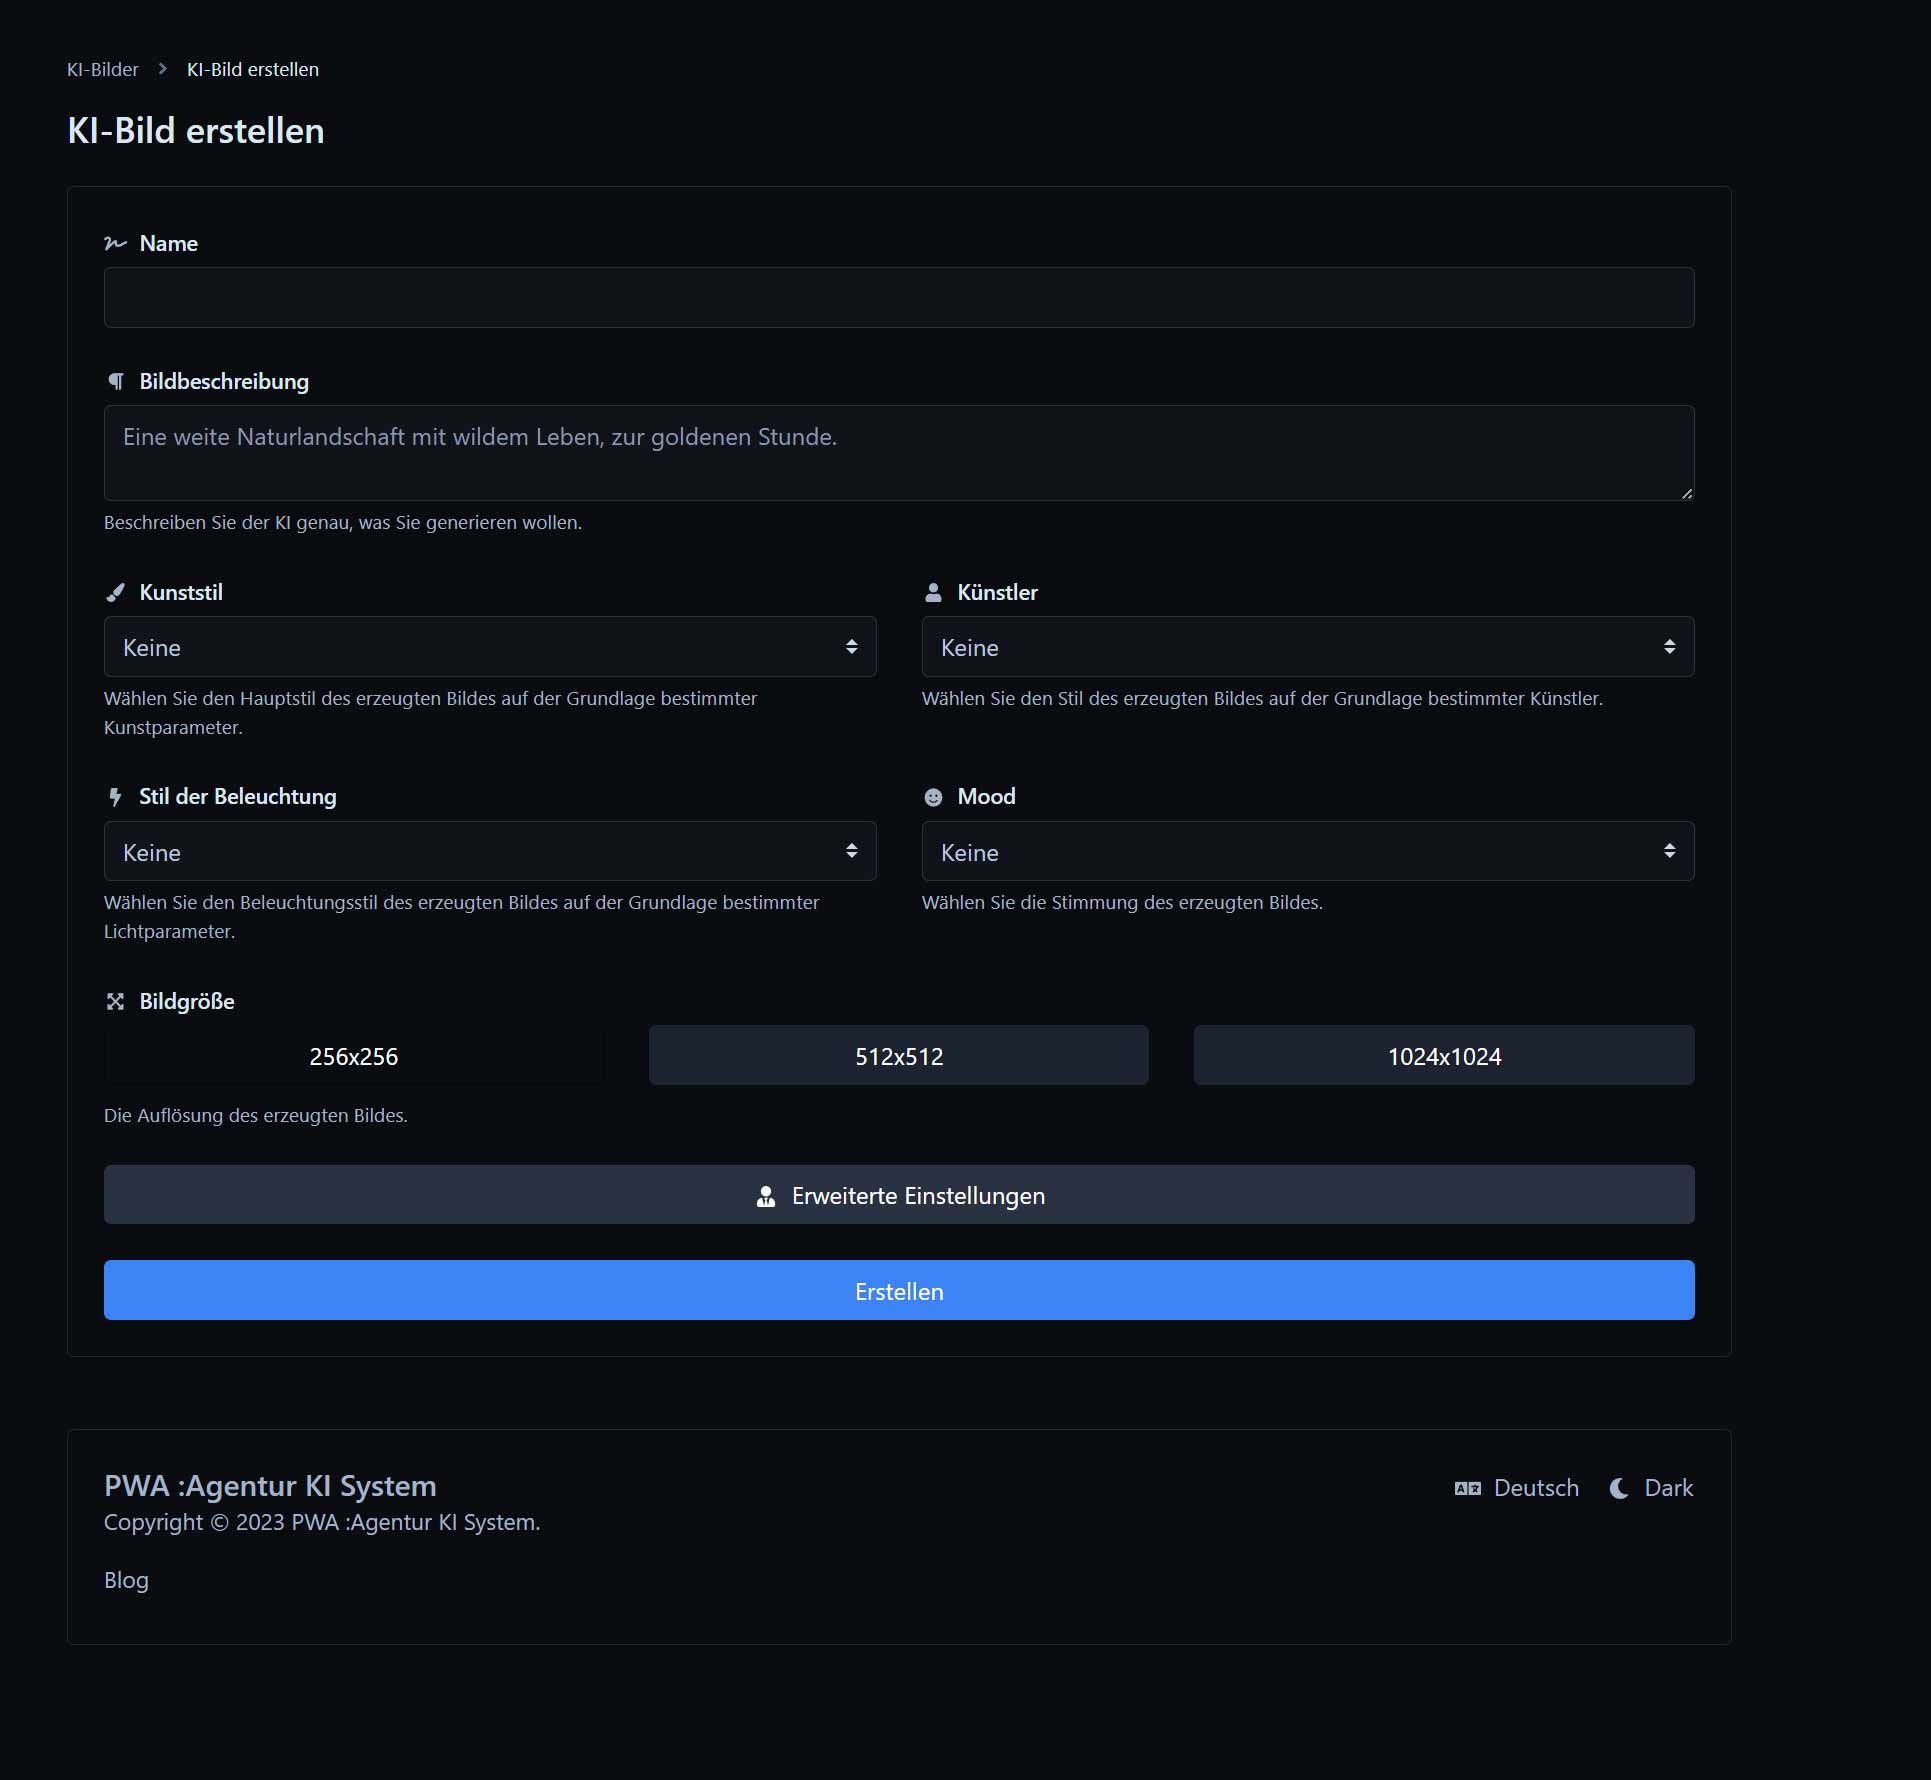Go to KI-Bilder breadcrumb link

(x=103, y=70)
